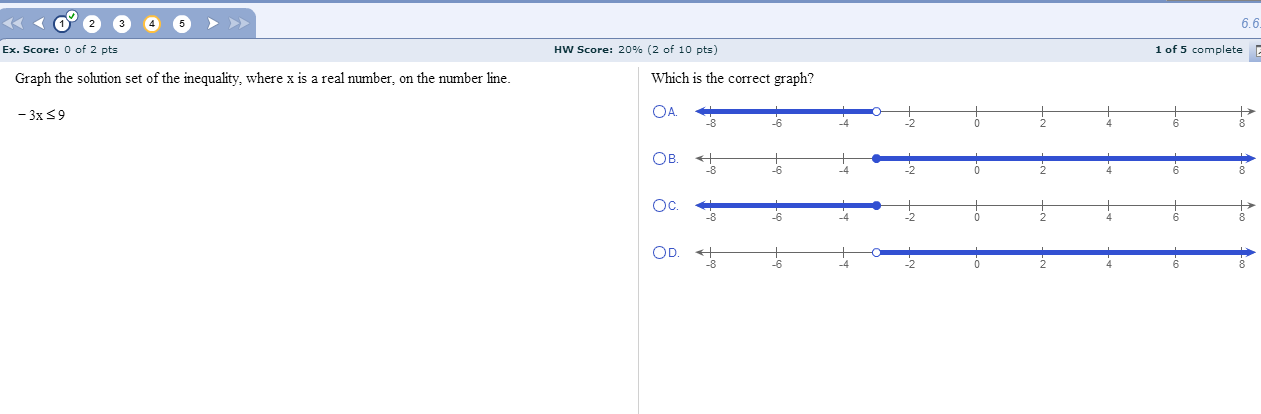Screen dimensions: 1261x414
Task: Go to the first question using double-left arrows
Action: click(x=14, y=22)
